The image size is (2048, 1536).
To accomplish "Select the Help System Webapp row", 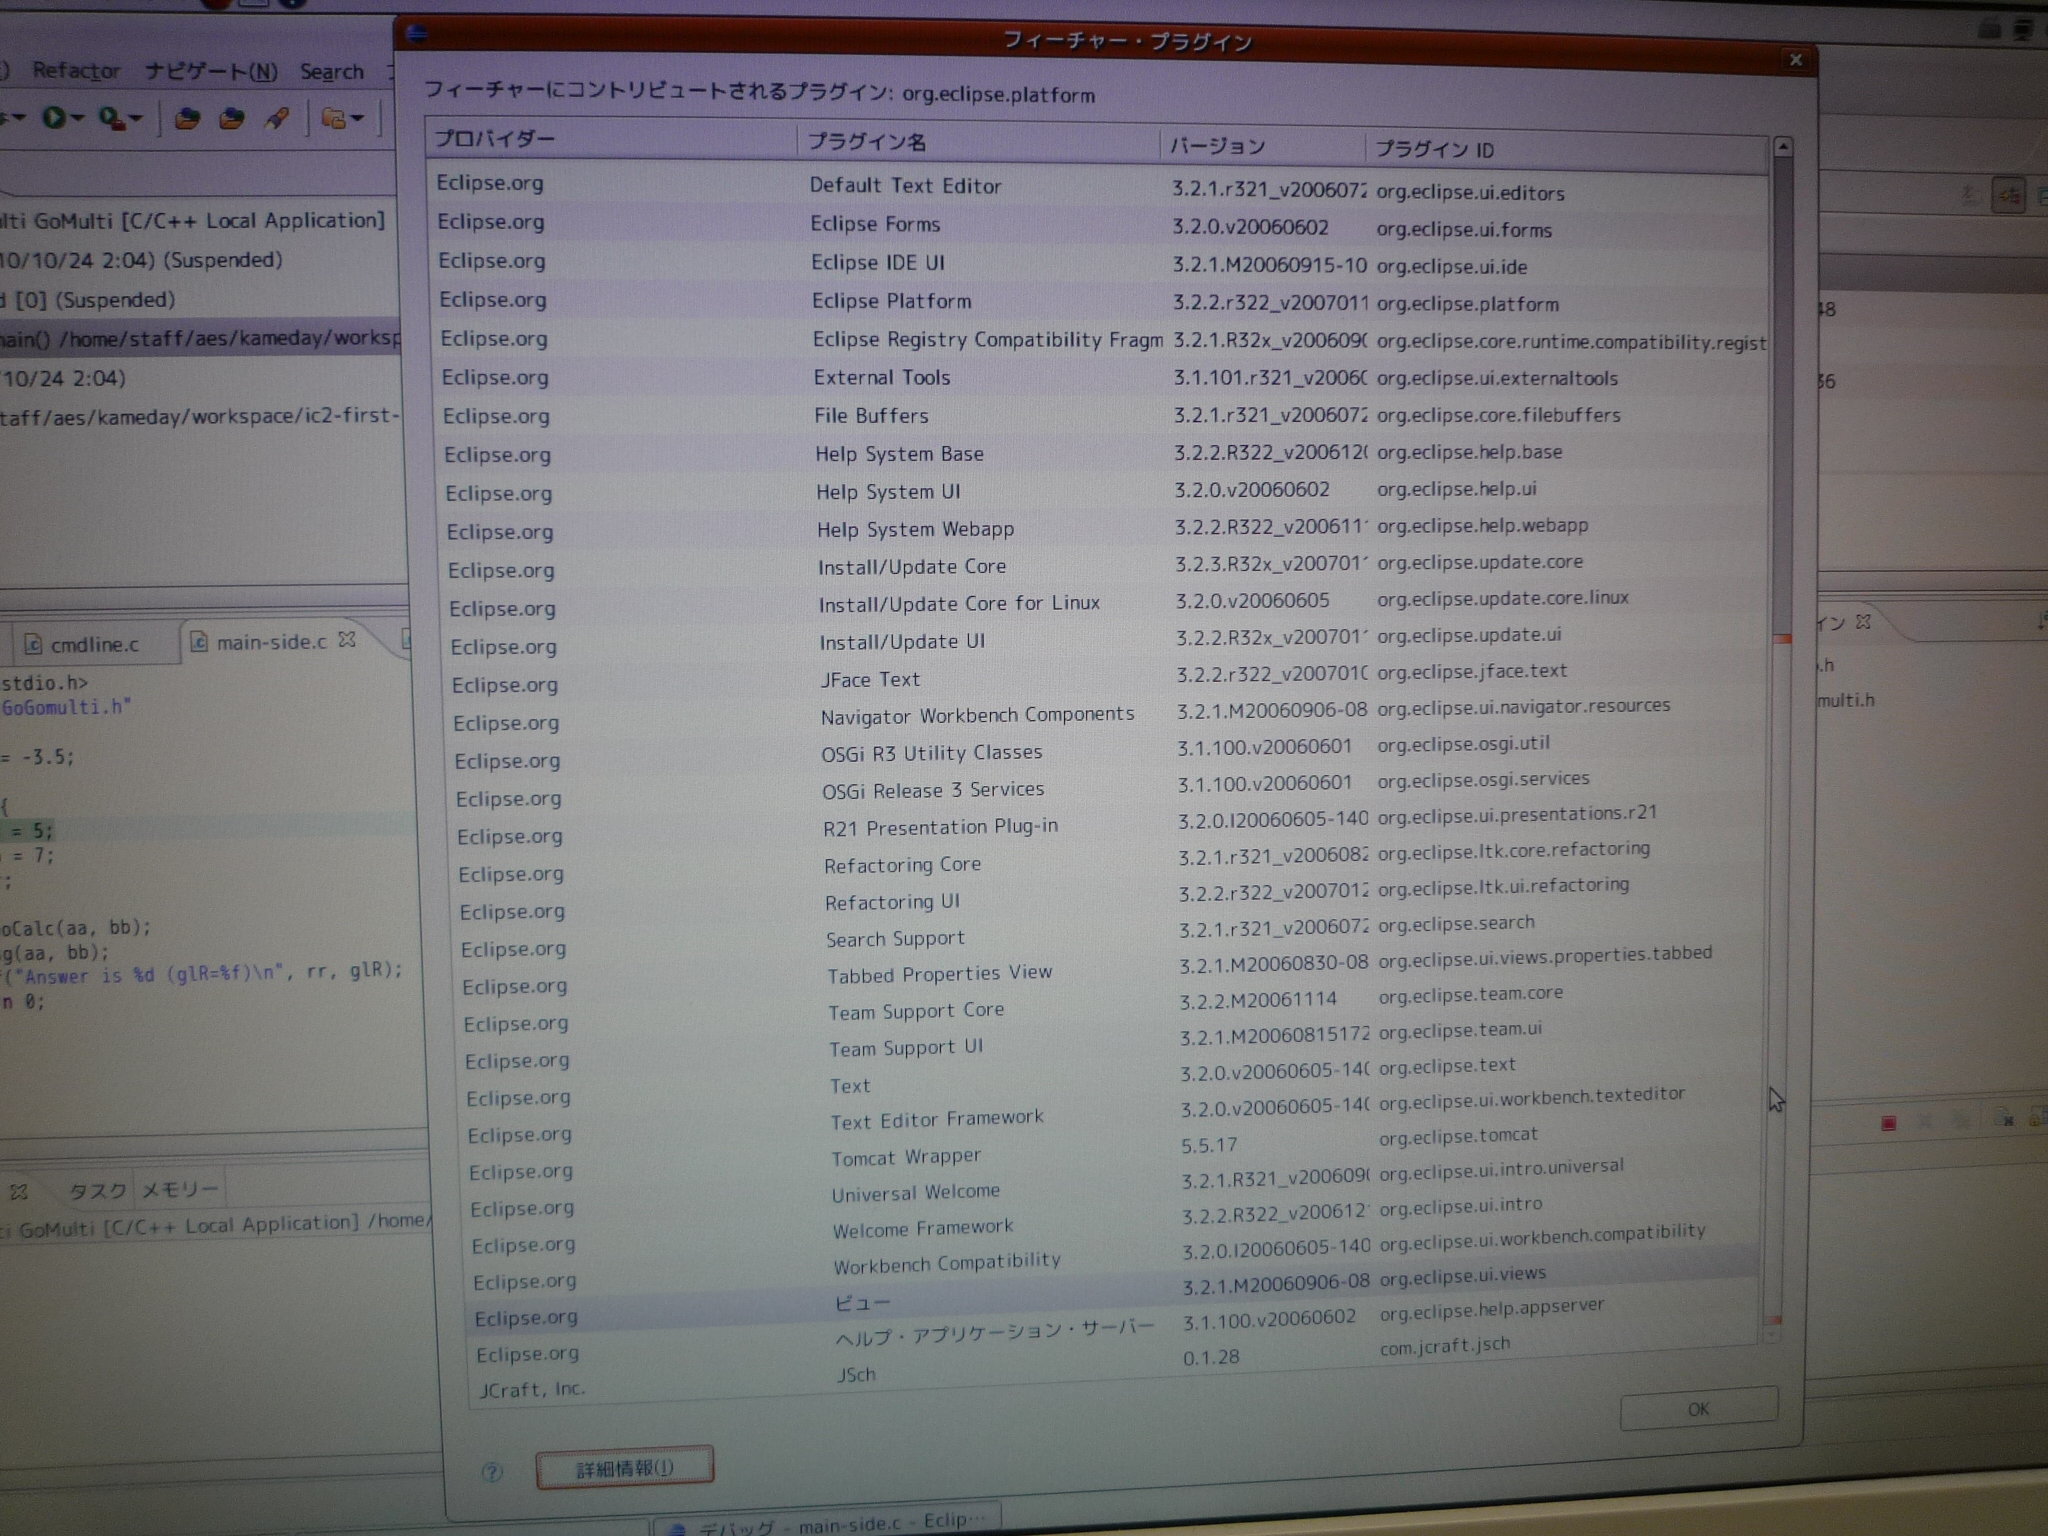I will click(x=1100, y=529).
